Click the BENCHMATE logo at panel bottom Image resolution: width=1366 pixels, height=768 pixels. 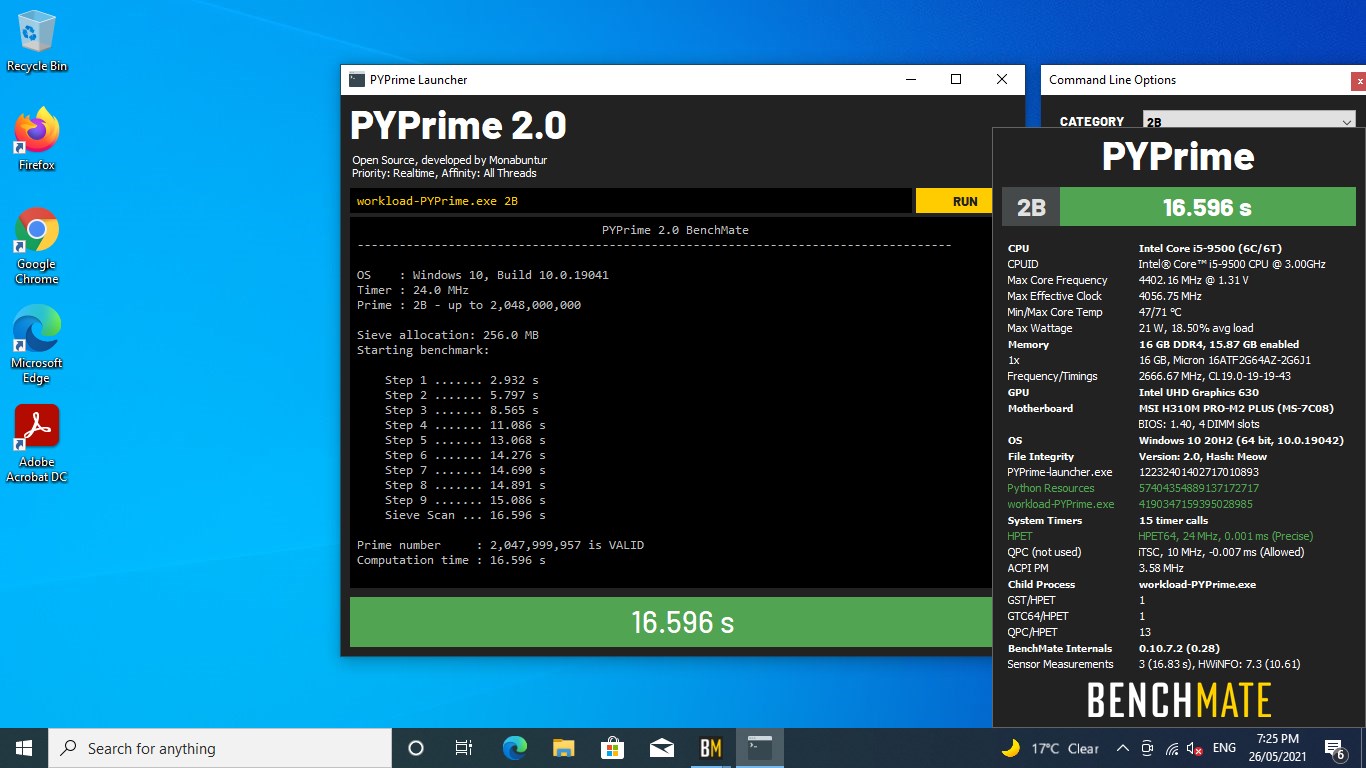[1179, 700]
